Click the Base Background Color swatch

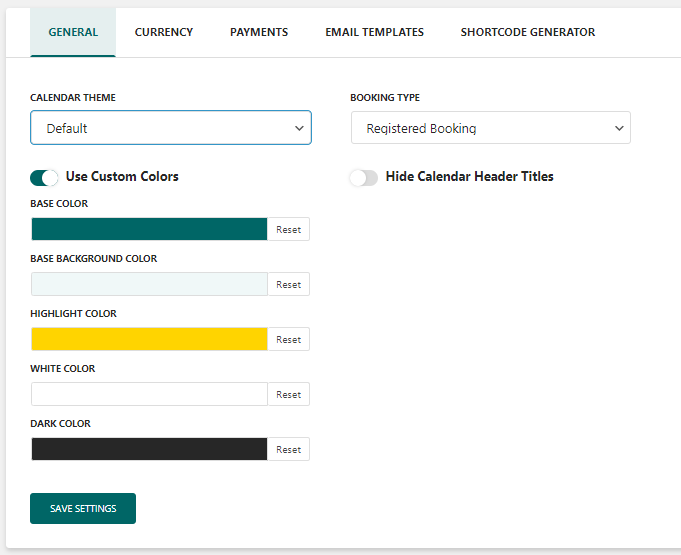pos(149,284)
